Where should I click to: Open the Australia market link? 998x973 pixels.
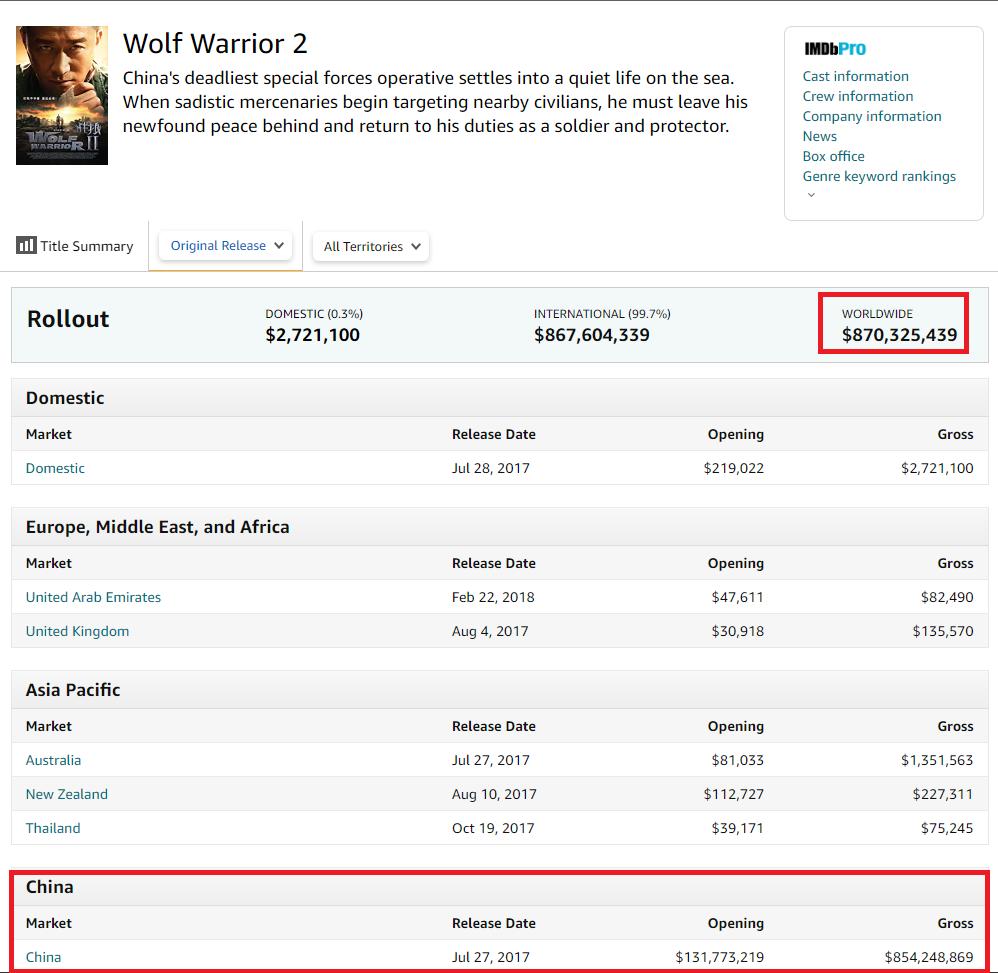pos(53,760)
